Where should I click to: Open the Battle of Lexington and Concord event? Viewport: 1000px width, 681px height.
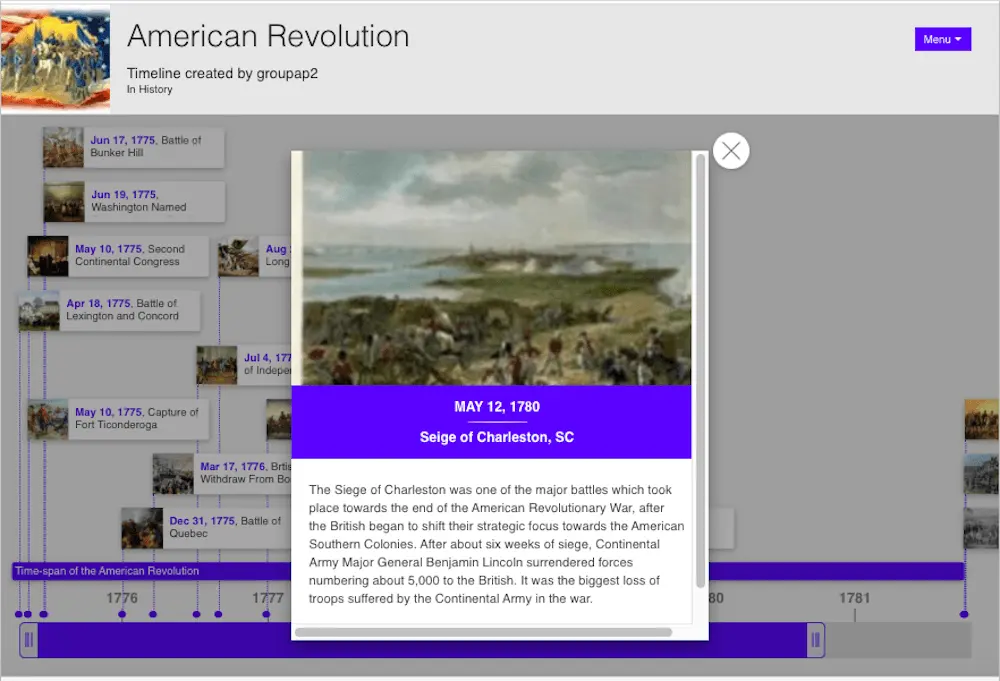point(109,311)
